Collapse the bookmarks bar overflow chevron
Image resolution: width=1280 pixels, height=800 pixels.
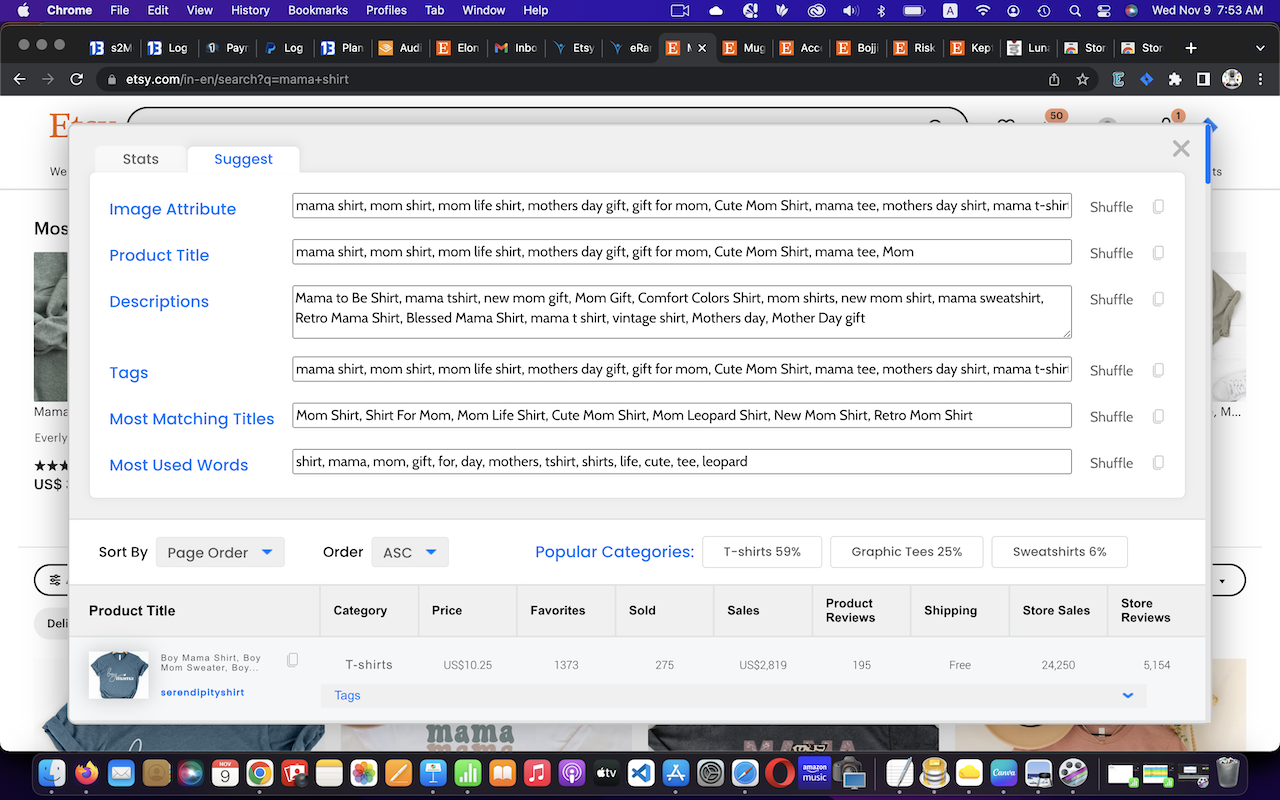[x=1259, y=47]
